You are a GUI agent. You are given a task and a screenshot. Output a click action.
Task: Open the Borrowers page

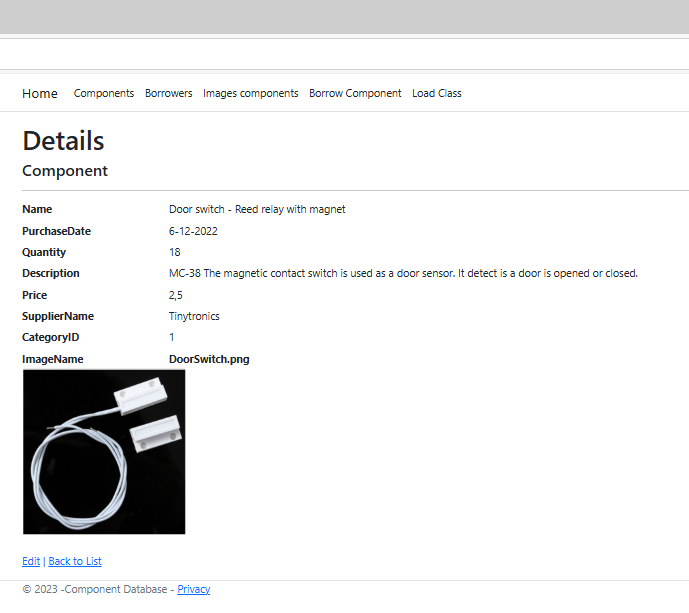click(168, 93)
